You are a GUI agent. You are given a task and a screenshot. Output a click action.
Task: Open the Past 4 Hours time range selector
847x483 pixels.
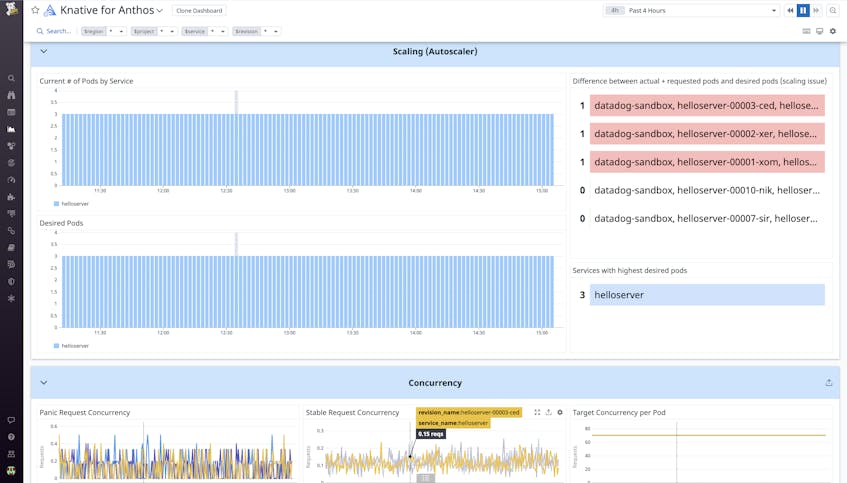pyautogui.click(x=691, y=10)
